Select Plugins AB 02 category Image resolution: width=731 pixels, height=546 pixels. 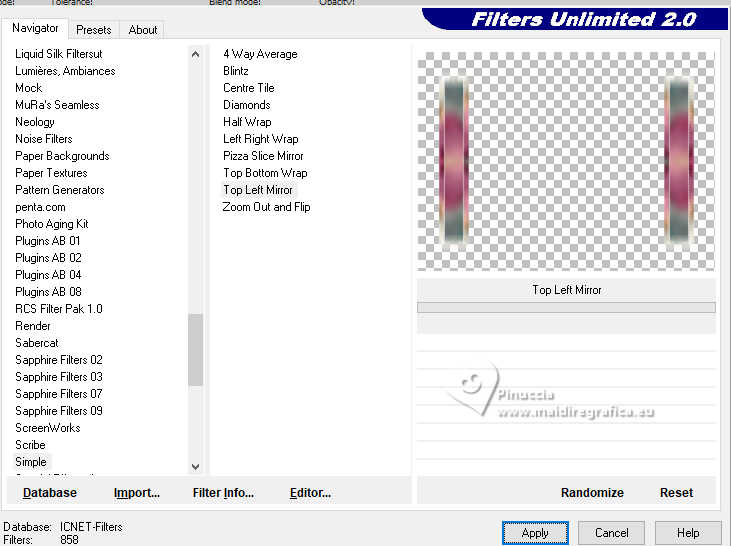[x=48, y=258]
